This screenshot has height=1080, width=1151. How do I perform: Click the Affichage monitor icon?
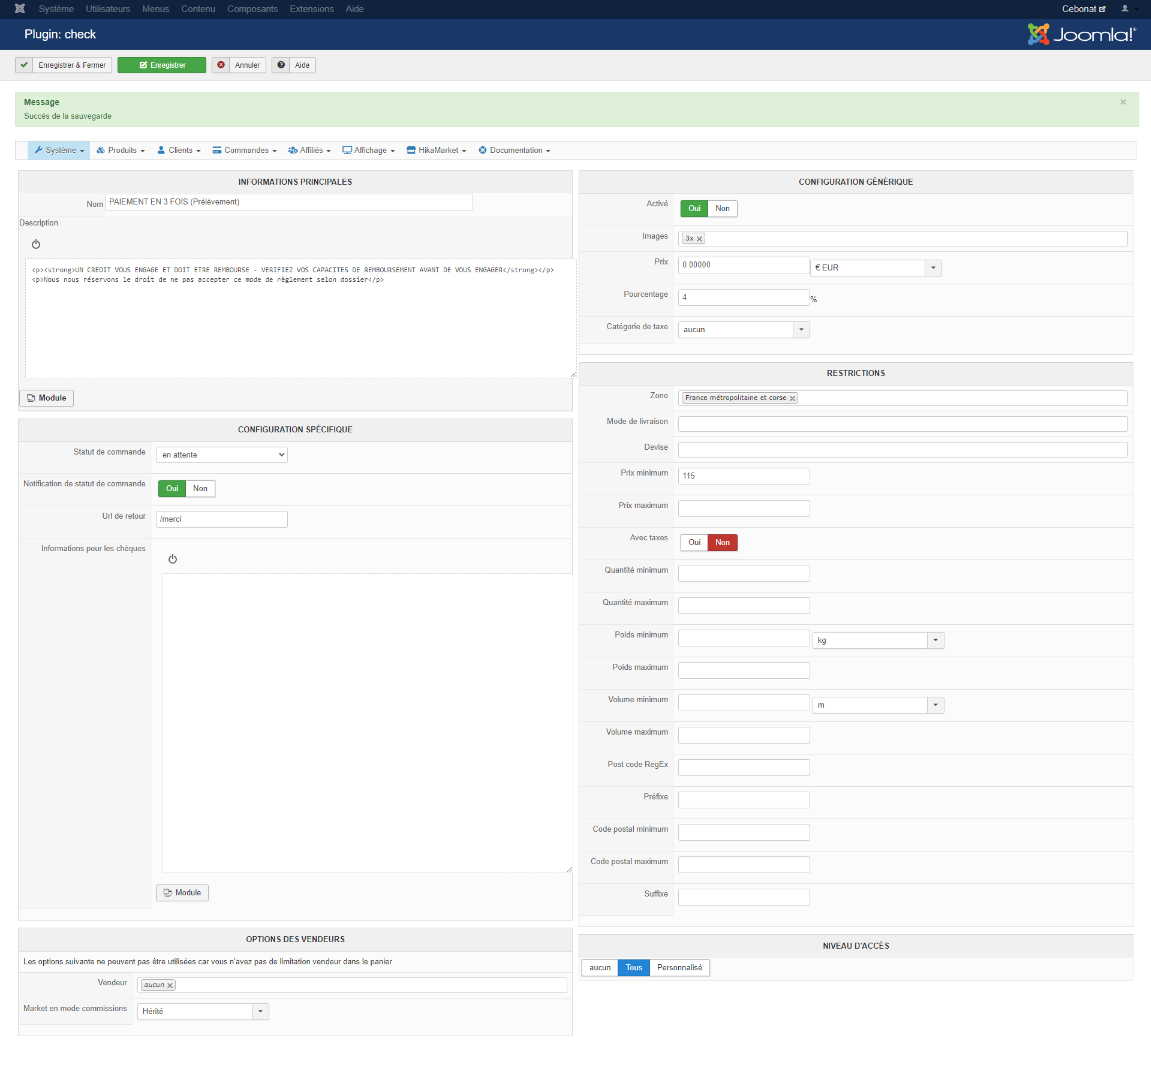pyautogui.click(x=346, y=150)
